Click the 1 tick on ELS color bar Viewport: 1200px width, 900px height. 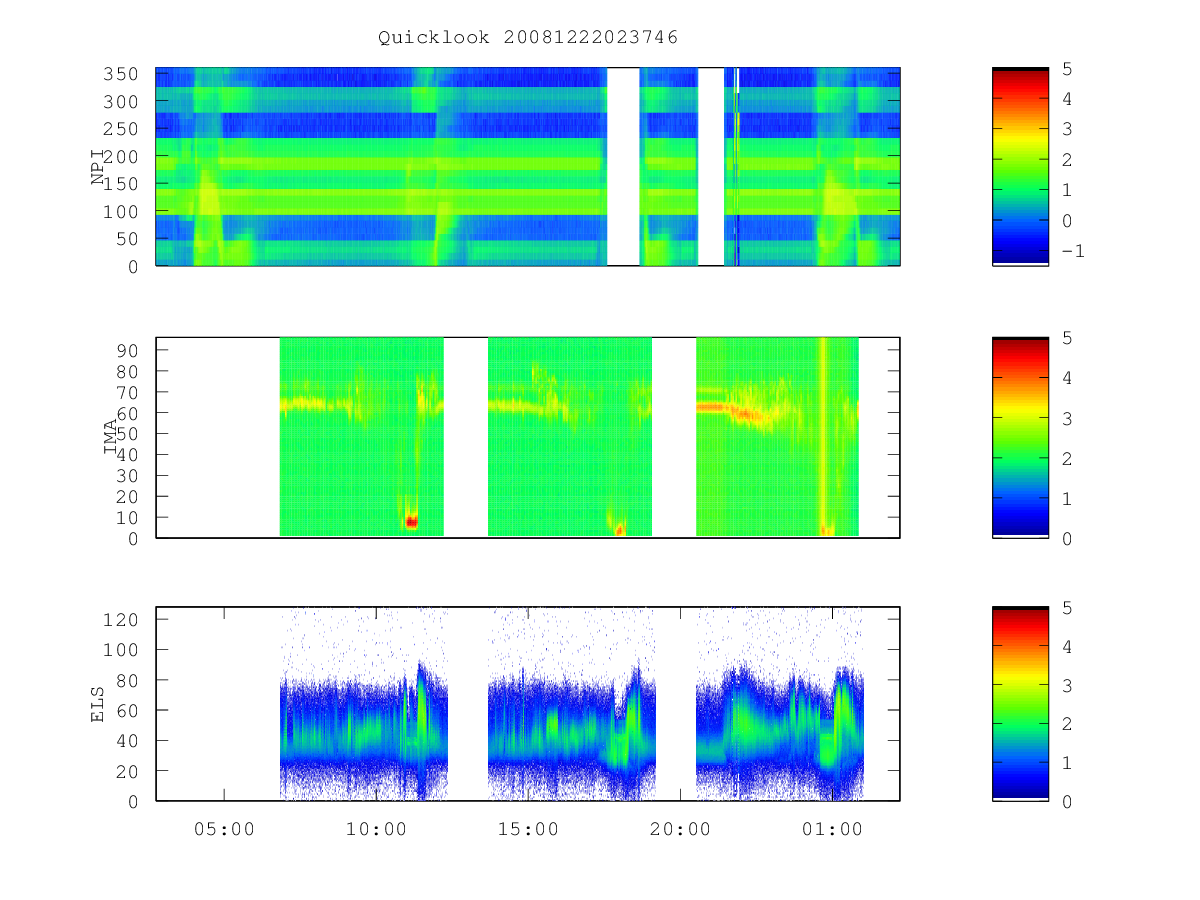click(1065, 762)
